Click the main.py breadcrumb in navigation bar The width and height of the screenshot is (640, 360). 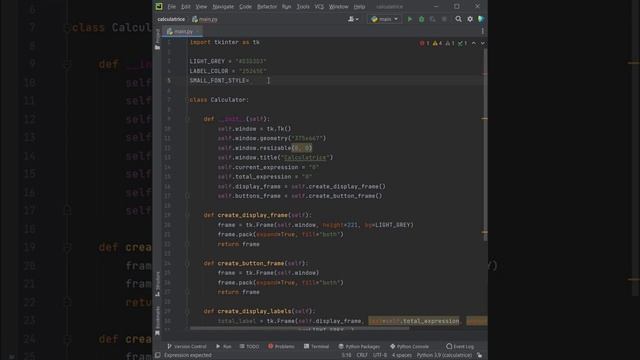205,19
